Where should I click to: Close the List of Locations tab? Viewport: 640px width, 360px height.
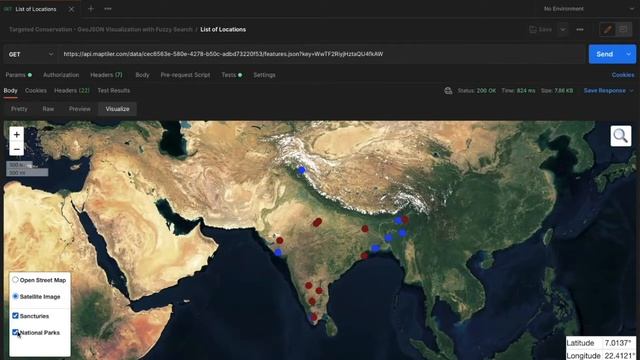pos(71,9)
